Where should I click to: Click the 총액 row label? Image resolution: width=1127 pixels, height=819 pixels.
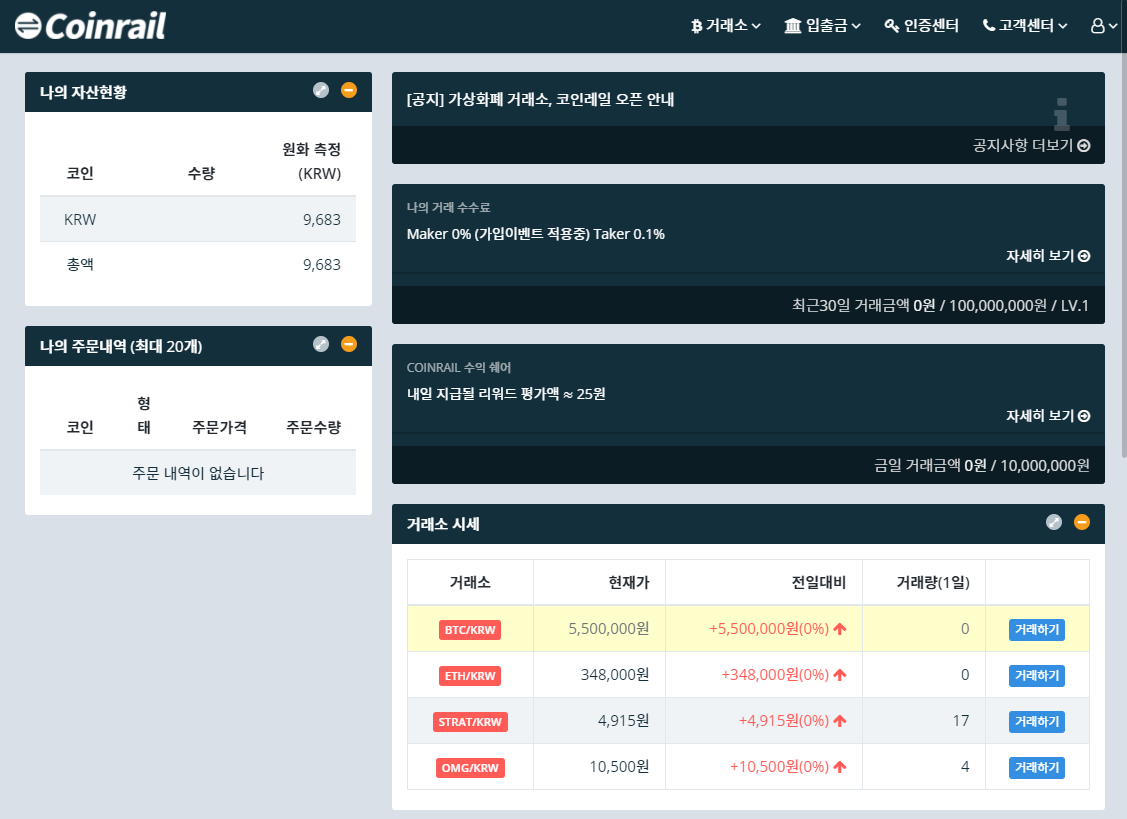pos(80,265)
